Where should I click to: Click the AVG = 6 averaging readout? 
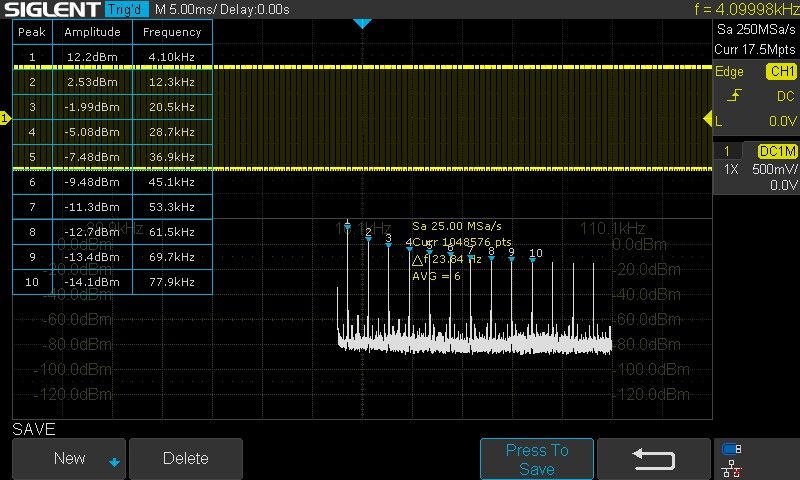point(436,276)
